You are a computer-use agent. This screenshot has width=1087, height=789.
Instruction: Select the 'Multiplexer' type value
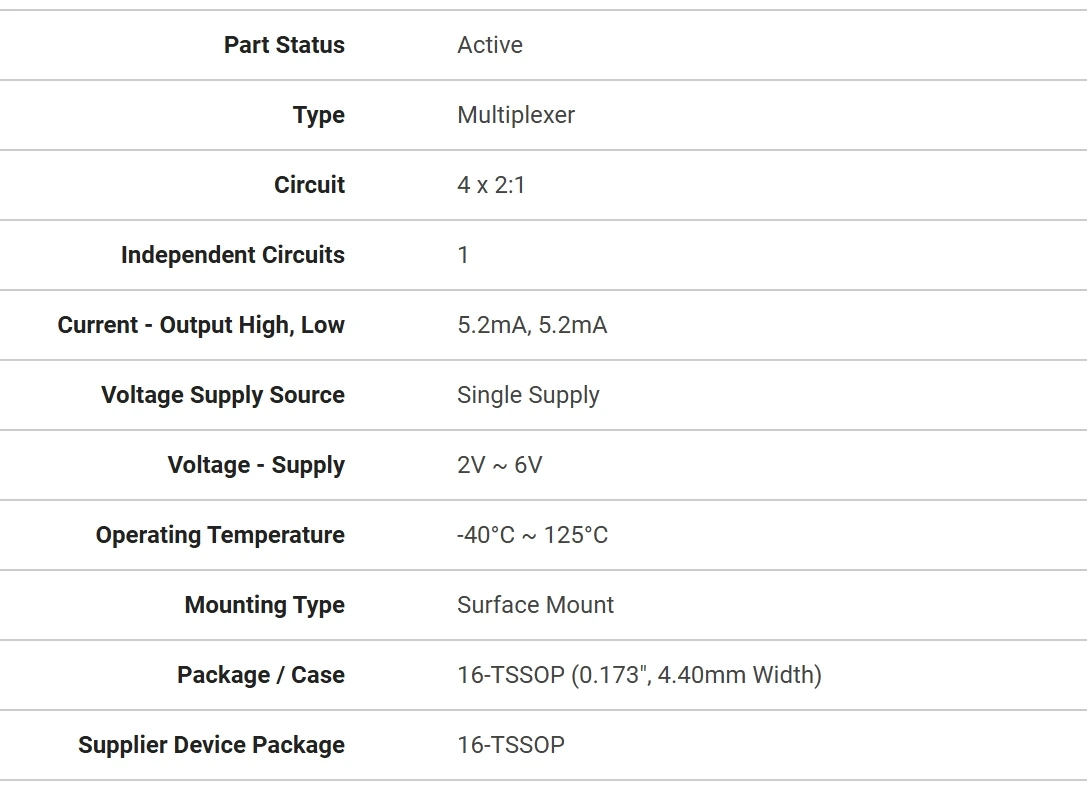point(516,115)
